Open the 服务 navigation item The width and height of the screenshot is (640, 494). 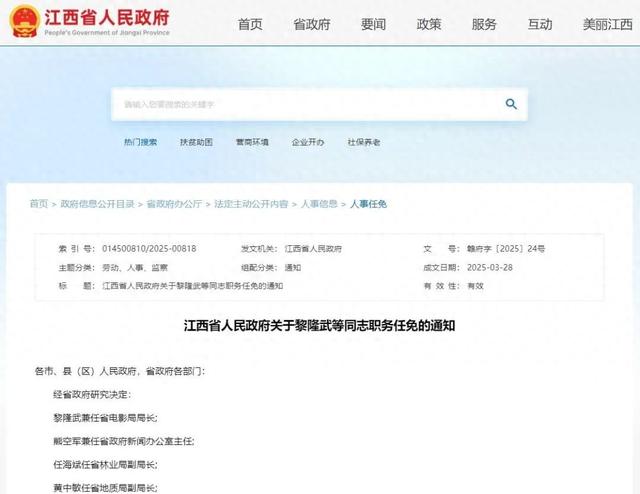pyautogui.click(x=484, y=24)
